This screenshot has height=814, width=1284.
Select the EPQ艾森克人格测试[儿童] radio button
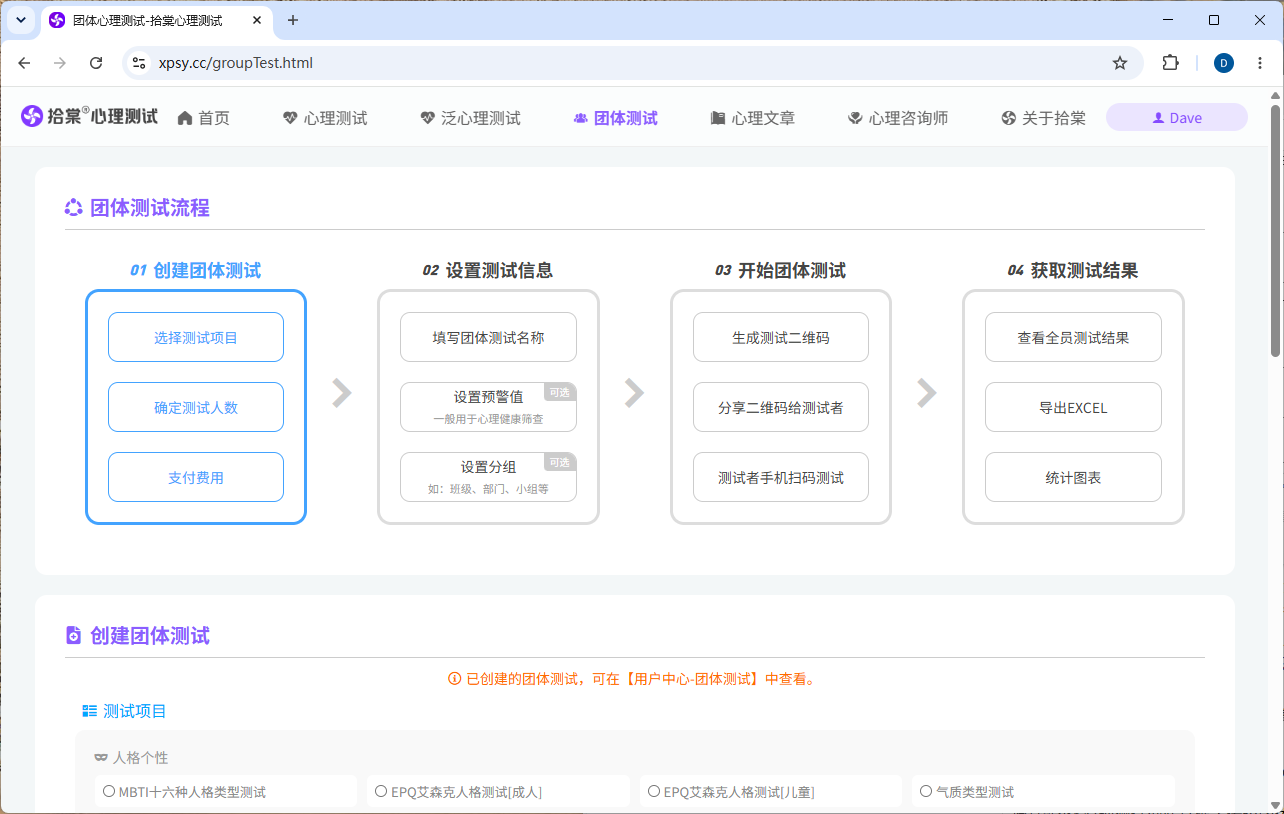tap(654, 791)
